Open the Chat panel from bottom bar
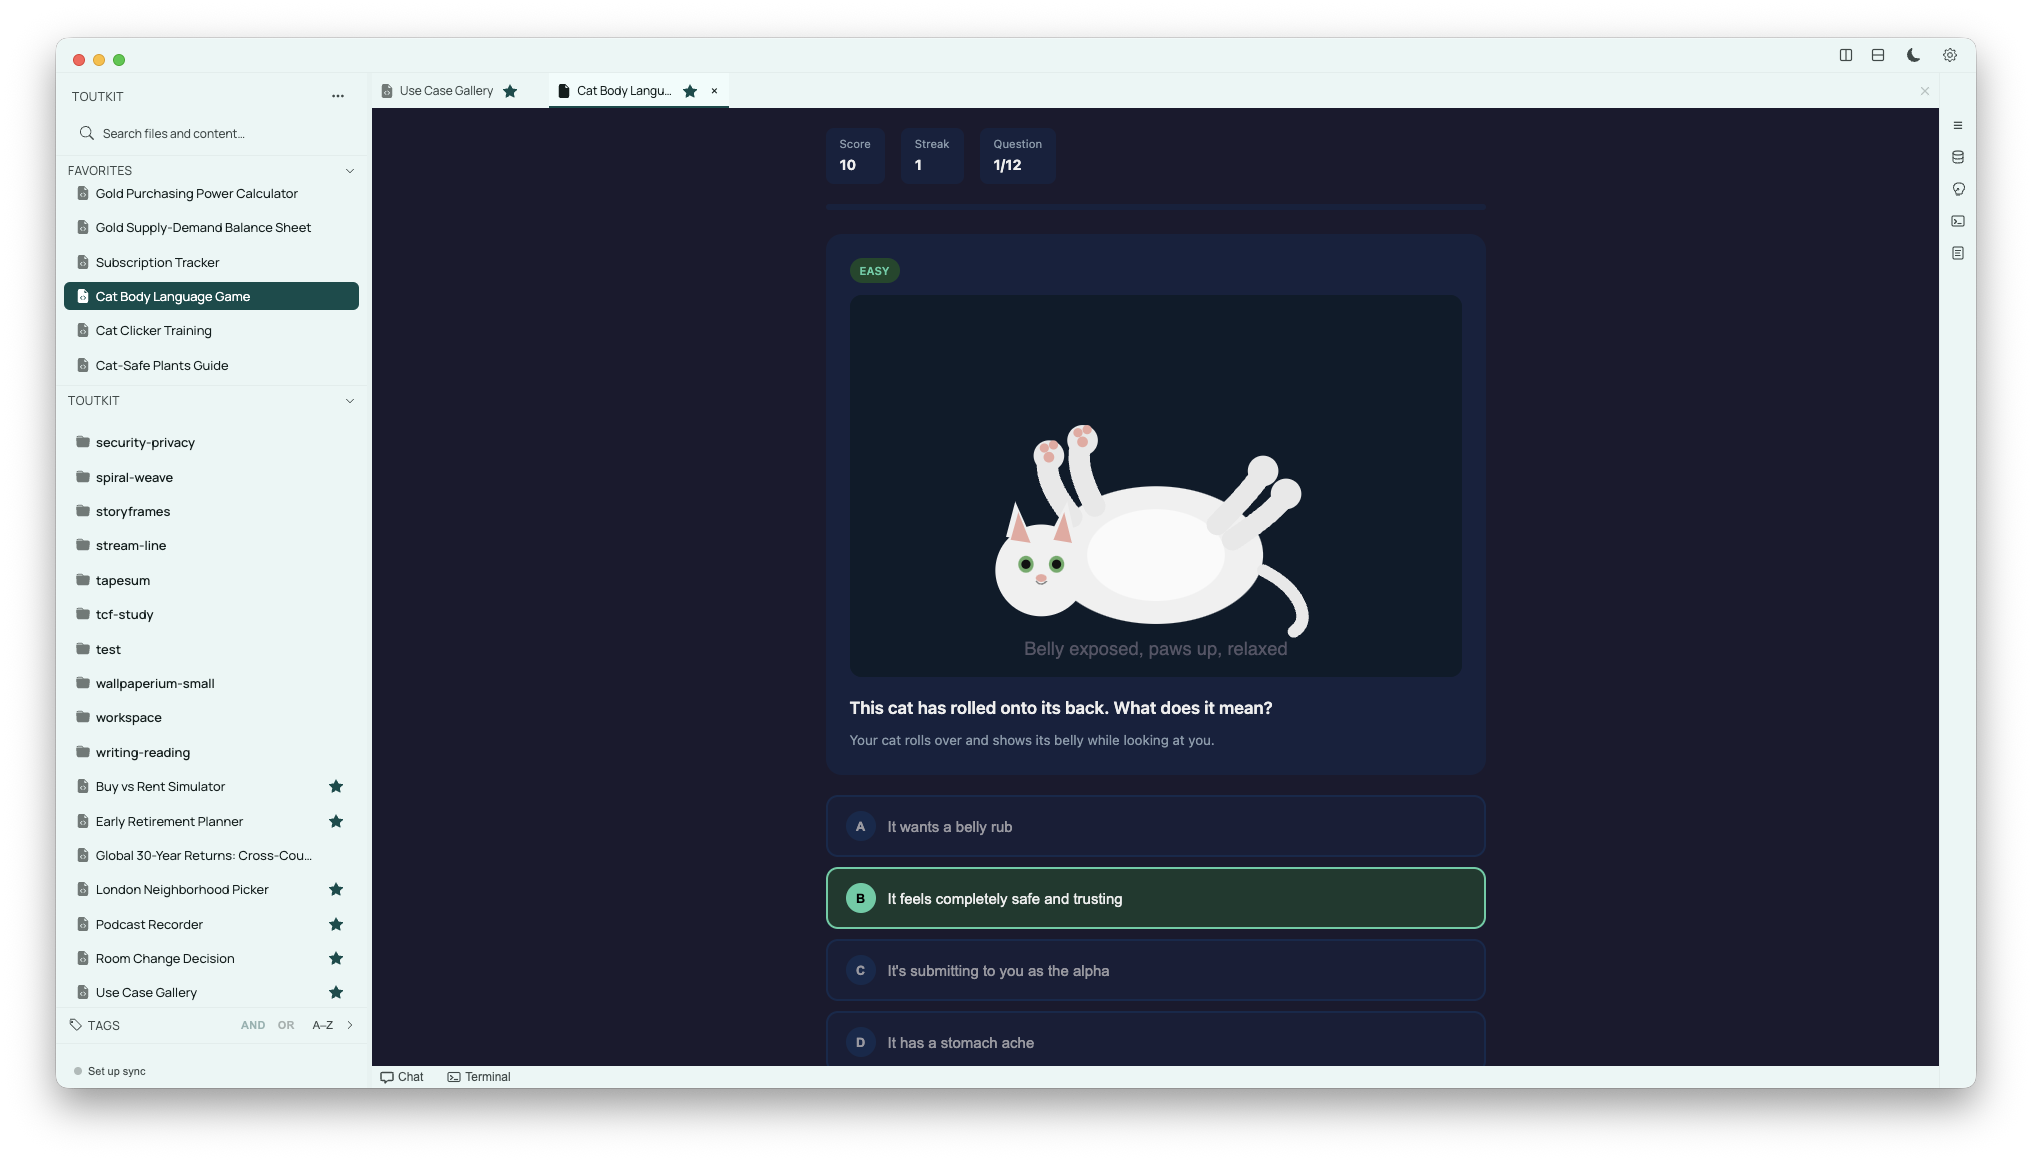 (402, 1077)
